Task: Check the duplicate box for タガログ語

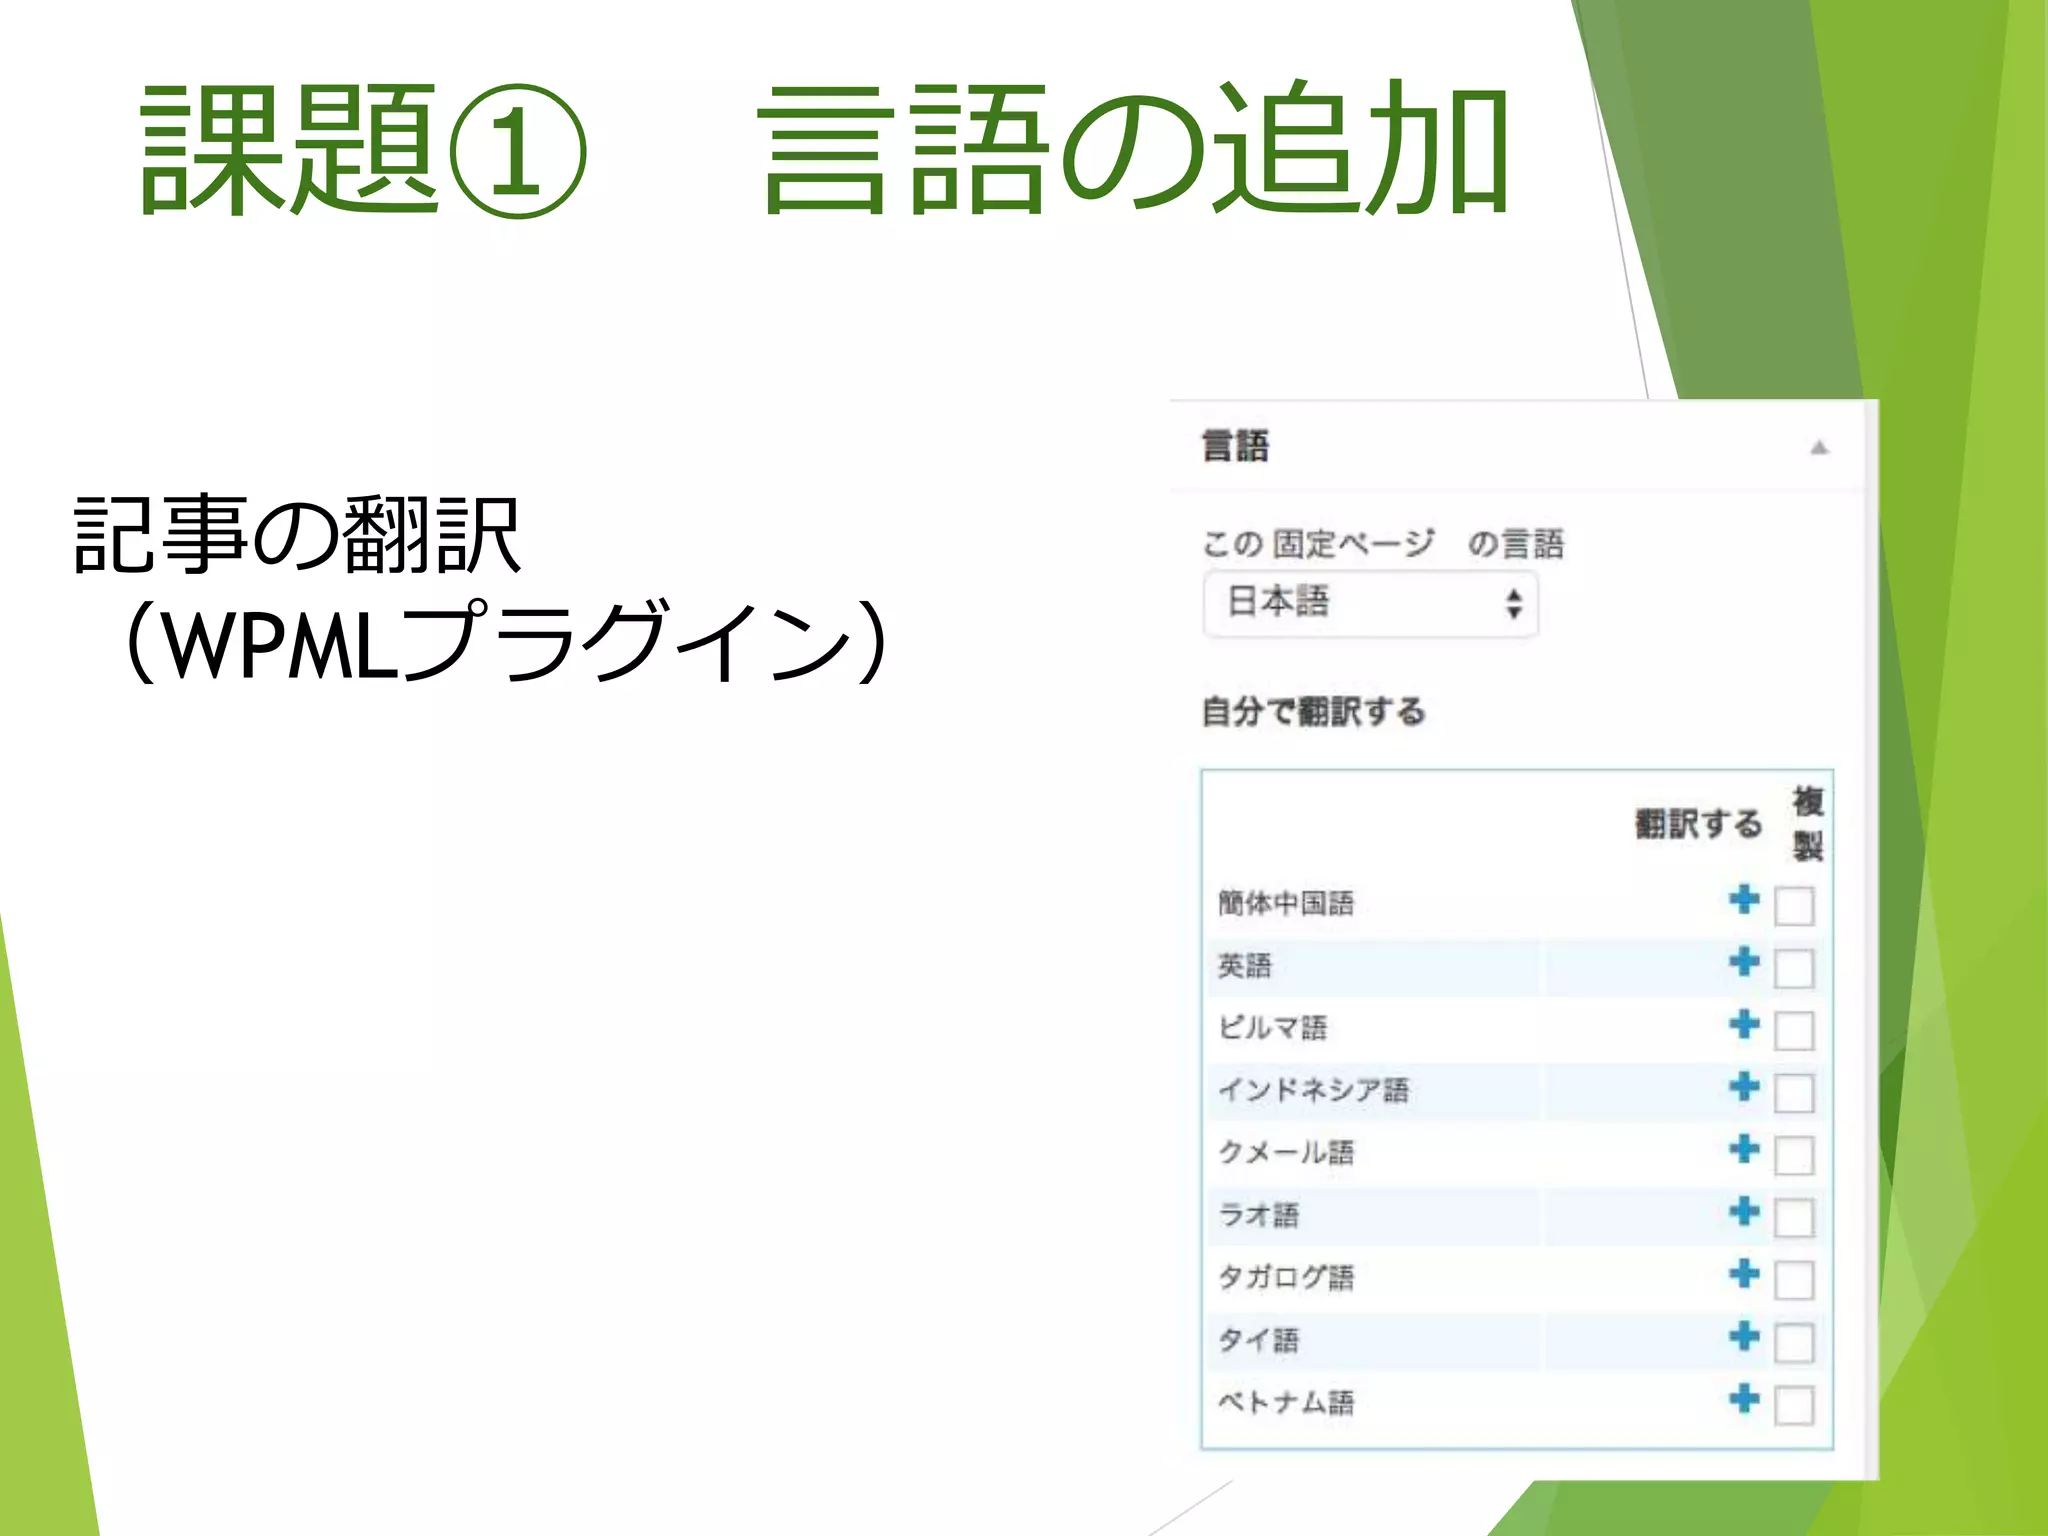Action: pyautogui.click(x=1794, y=1280)
